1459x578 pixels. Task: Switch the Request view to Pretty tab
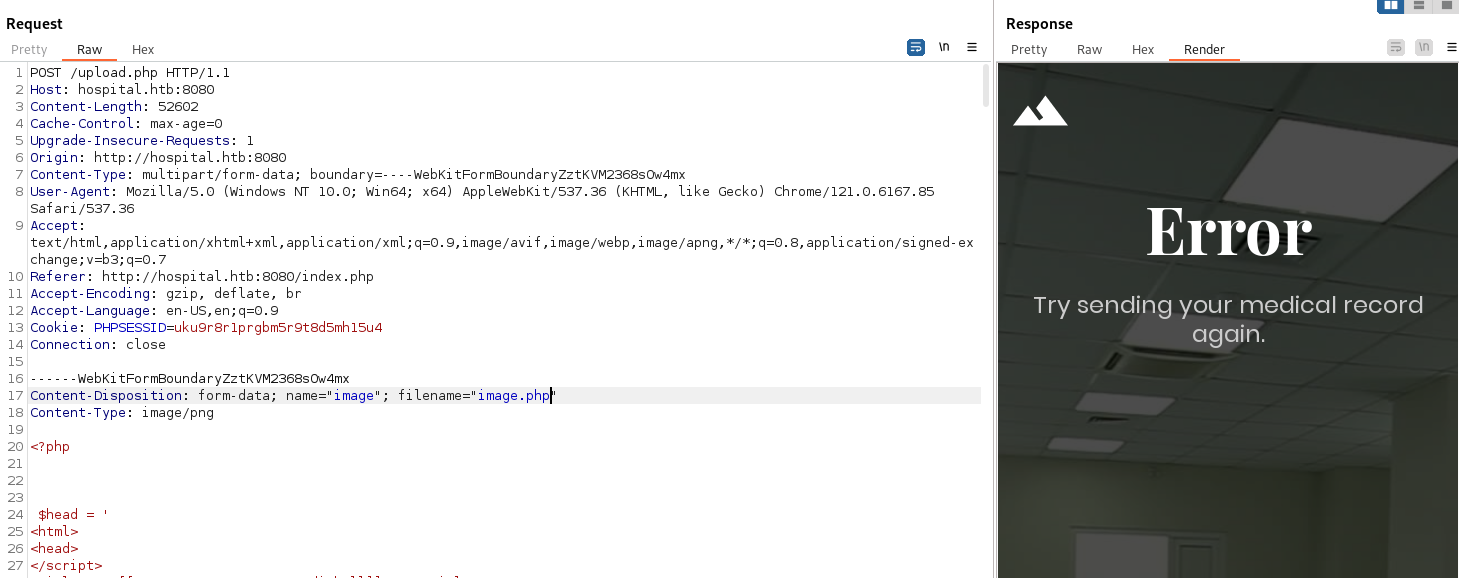click(x=29, y=49)
